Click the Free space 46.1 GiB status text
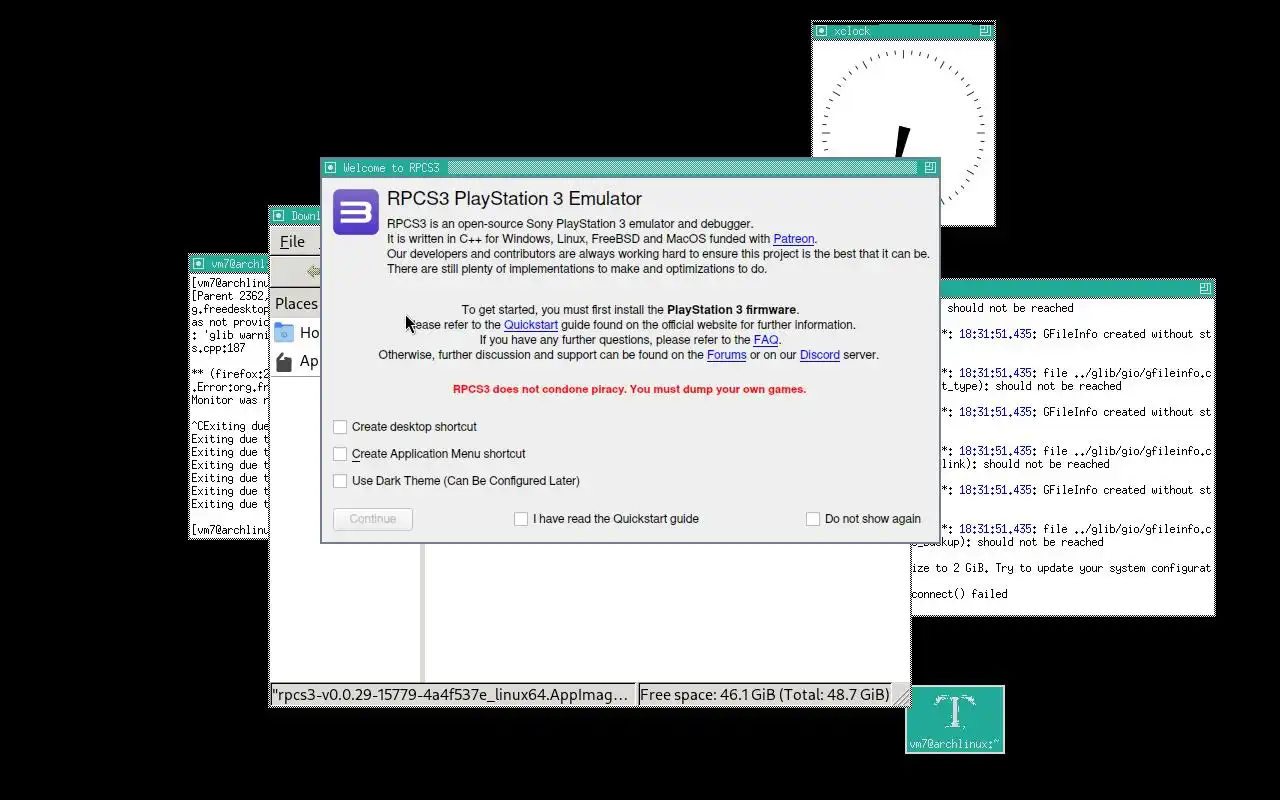 tap(765, 694)
